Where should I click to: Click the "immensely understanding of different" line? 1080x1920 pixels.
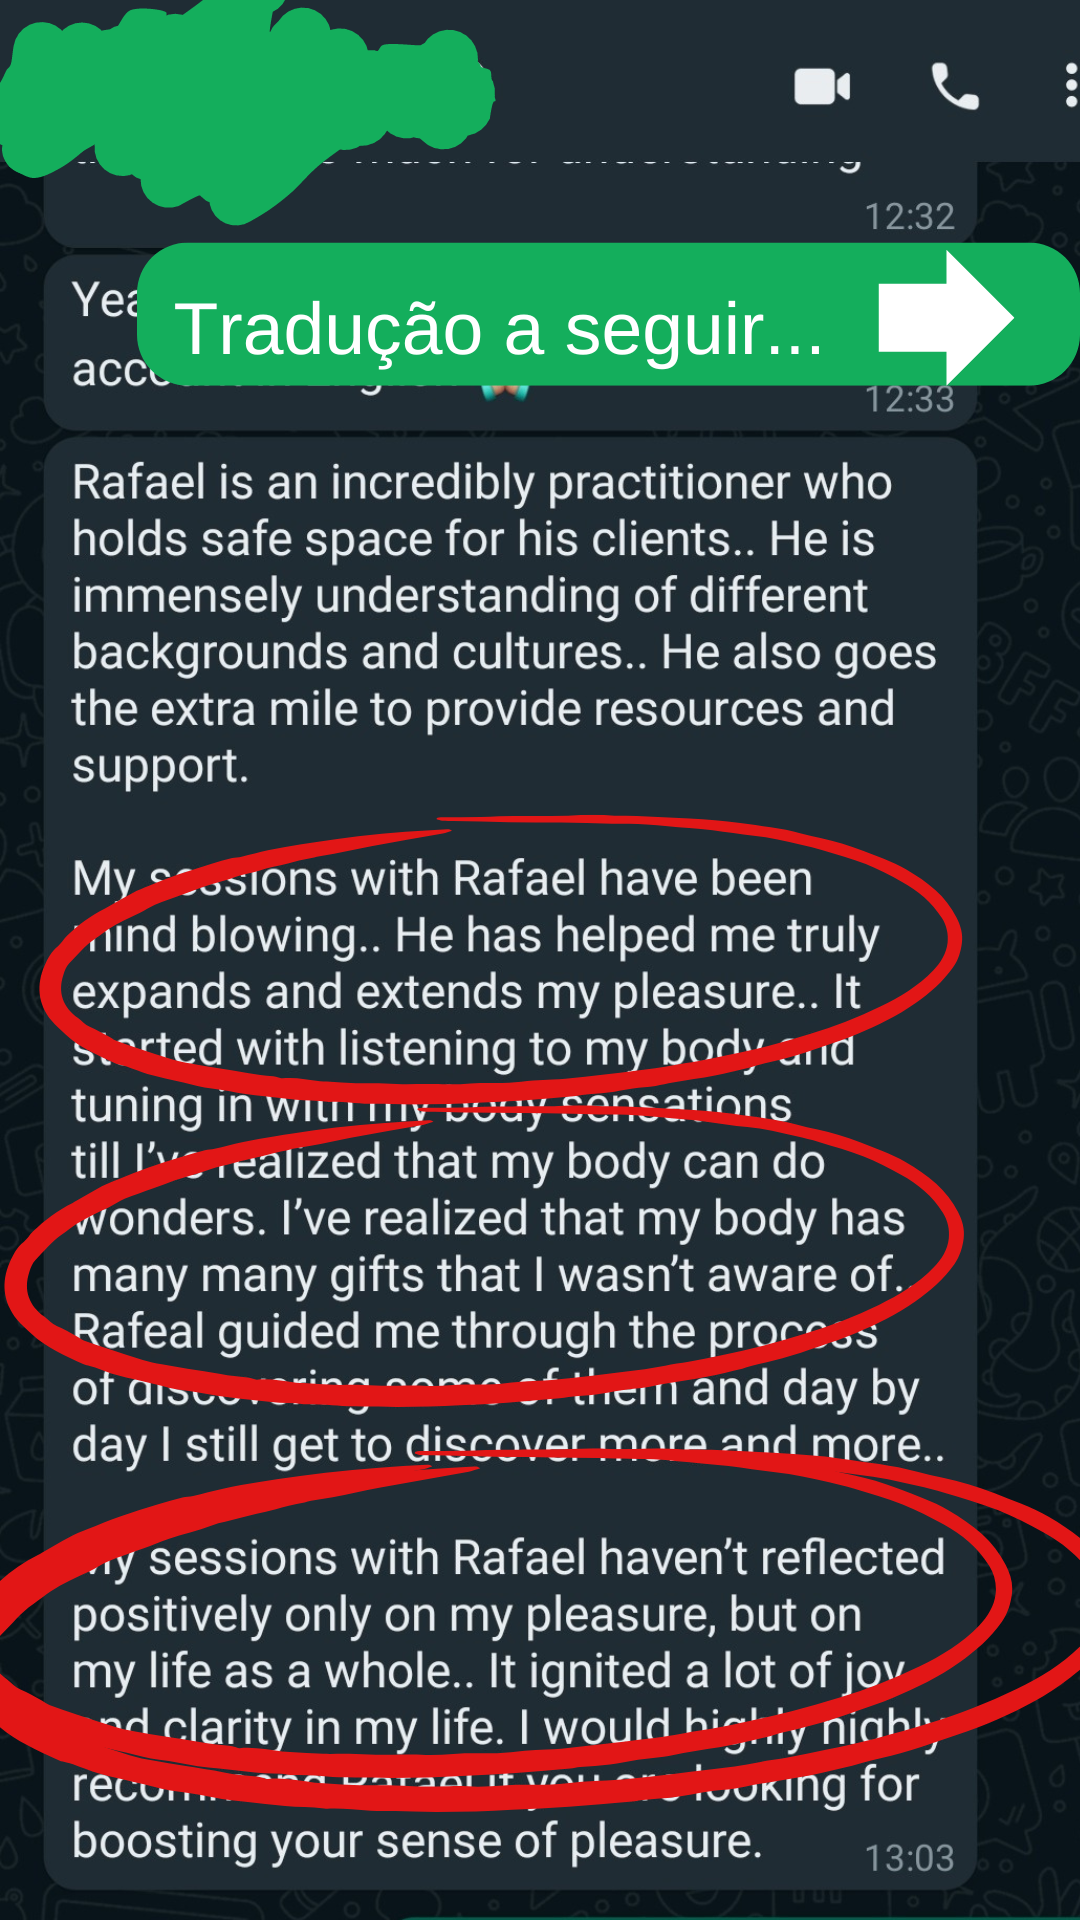(x=469, y=596)
